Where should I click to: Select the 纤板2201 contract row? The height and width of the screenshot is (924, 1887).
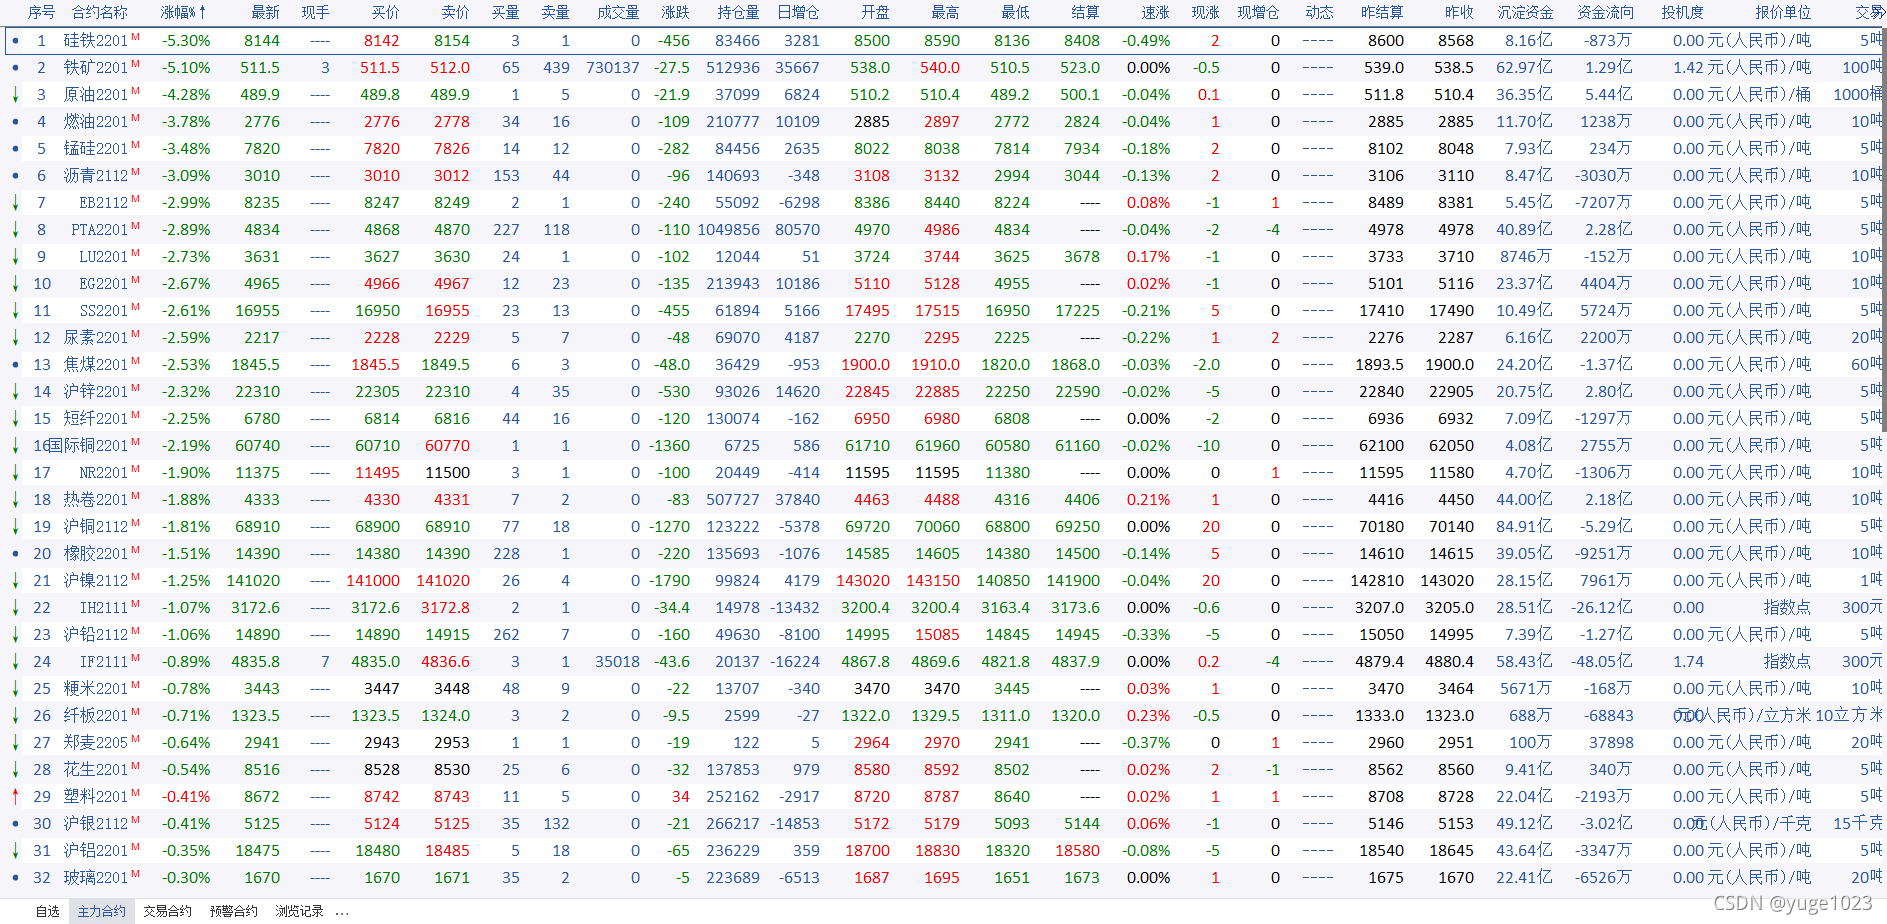943,716
